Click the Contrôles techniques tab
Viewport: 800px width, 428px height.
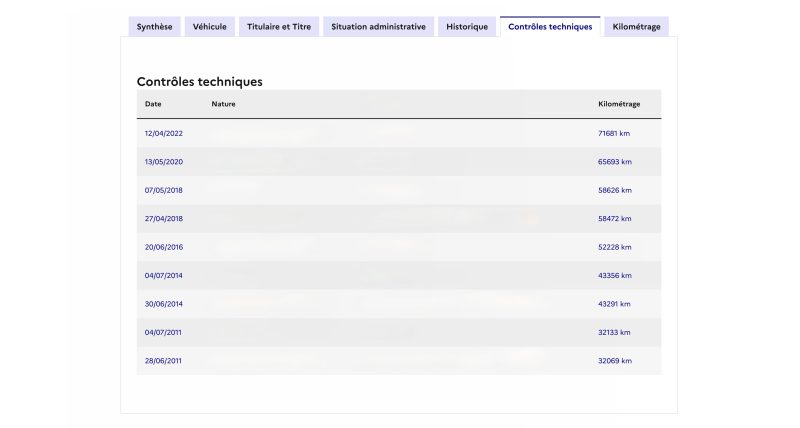click(550, 27)
